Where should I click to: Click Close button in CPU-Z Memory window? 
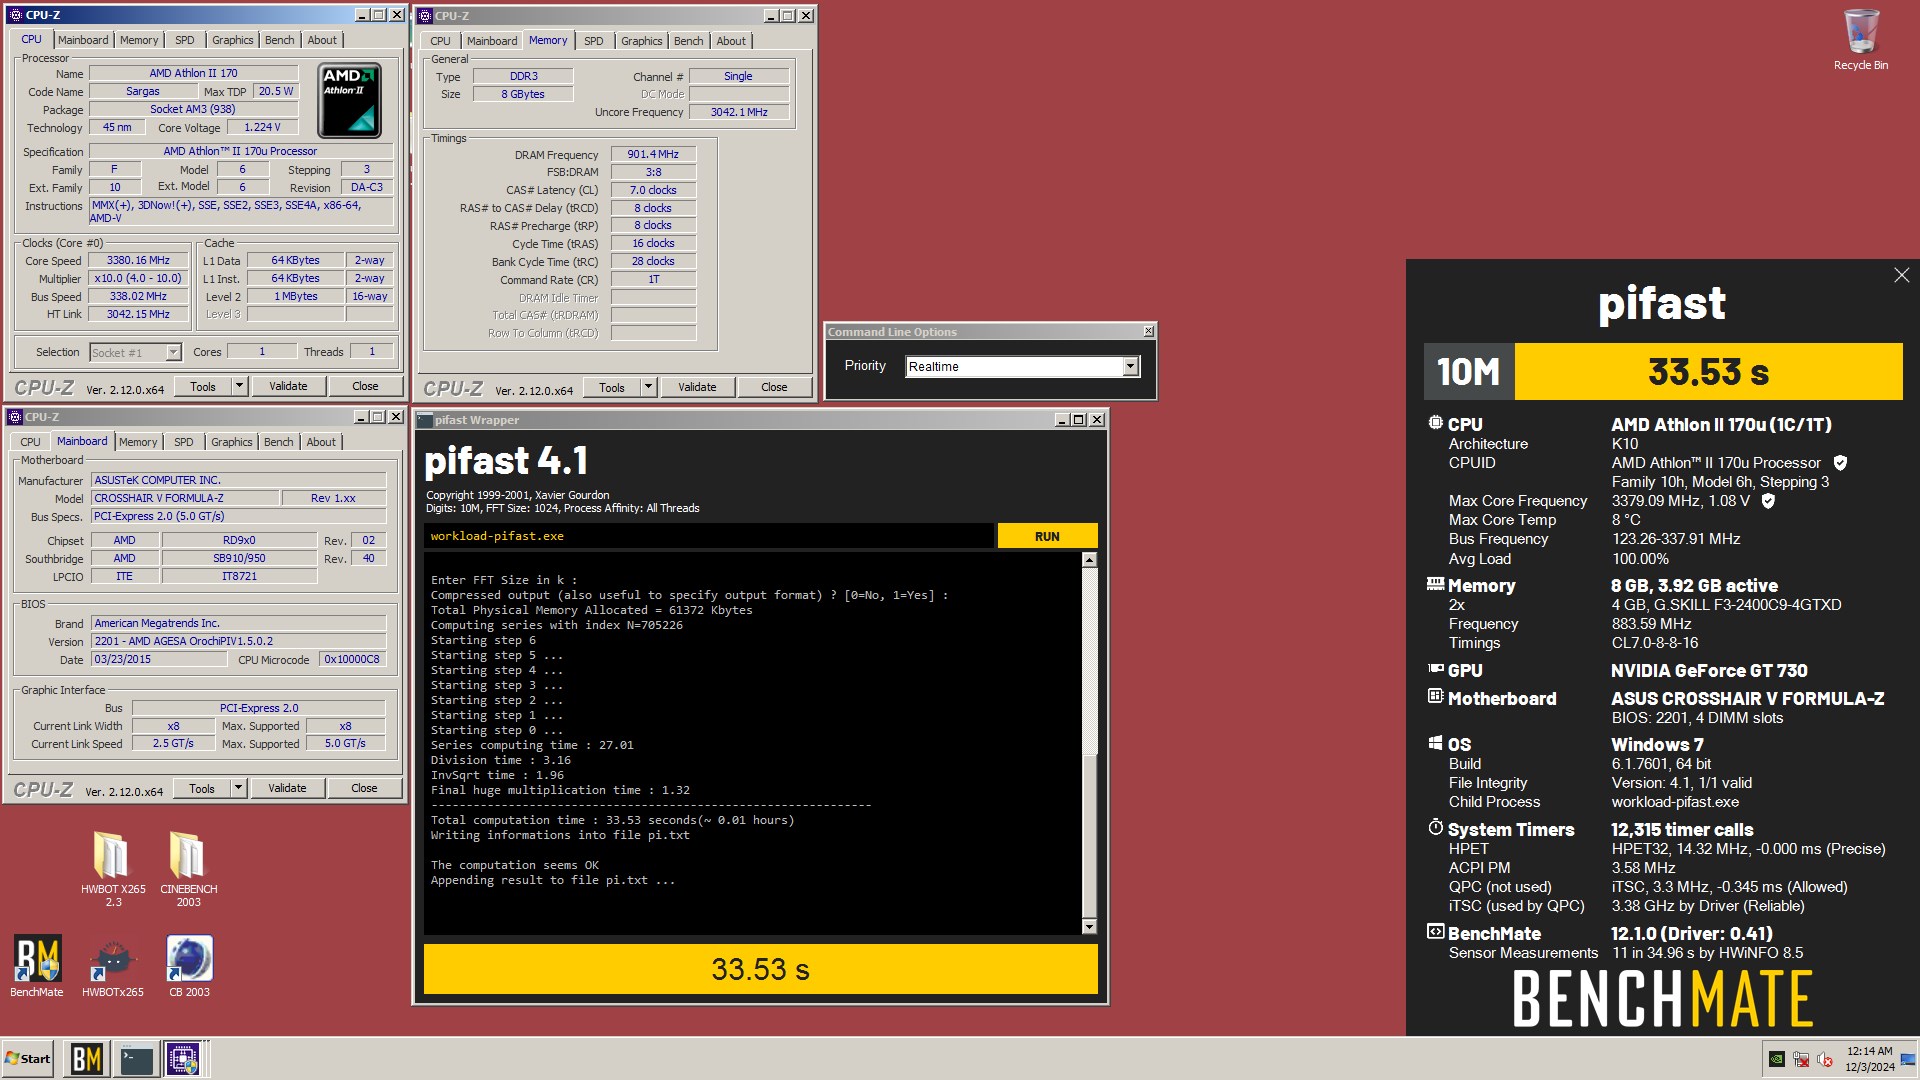tap(774, 387)
